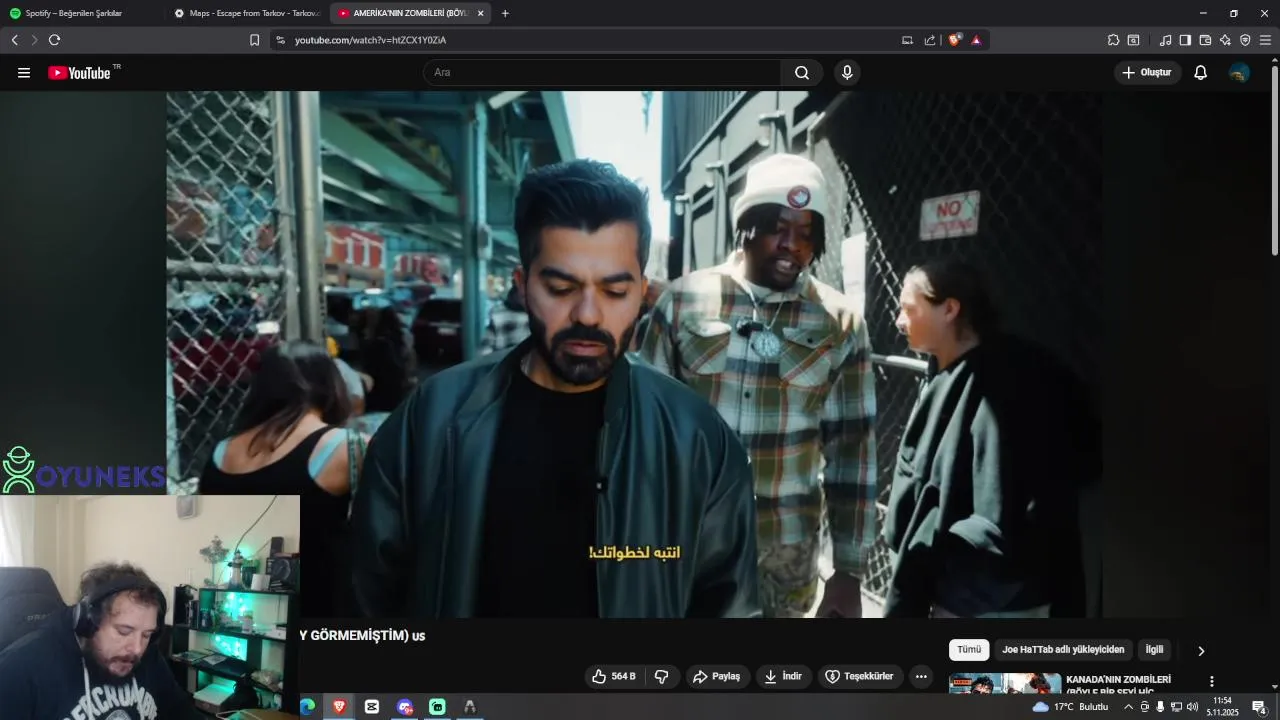Open the KANADA'NIN ZOMBİLERİ suggested video thumbnail
The image size is (1280, 720).
coord(1005,683)
